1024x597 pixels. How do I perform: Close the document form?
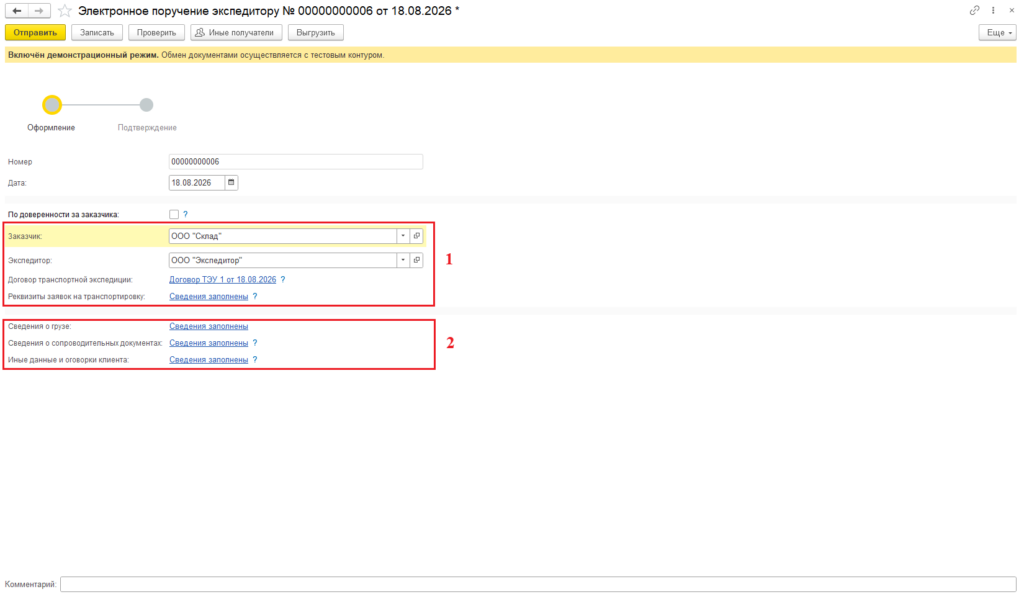pyautogui.click(x=1012, y=10)
